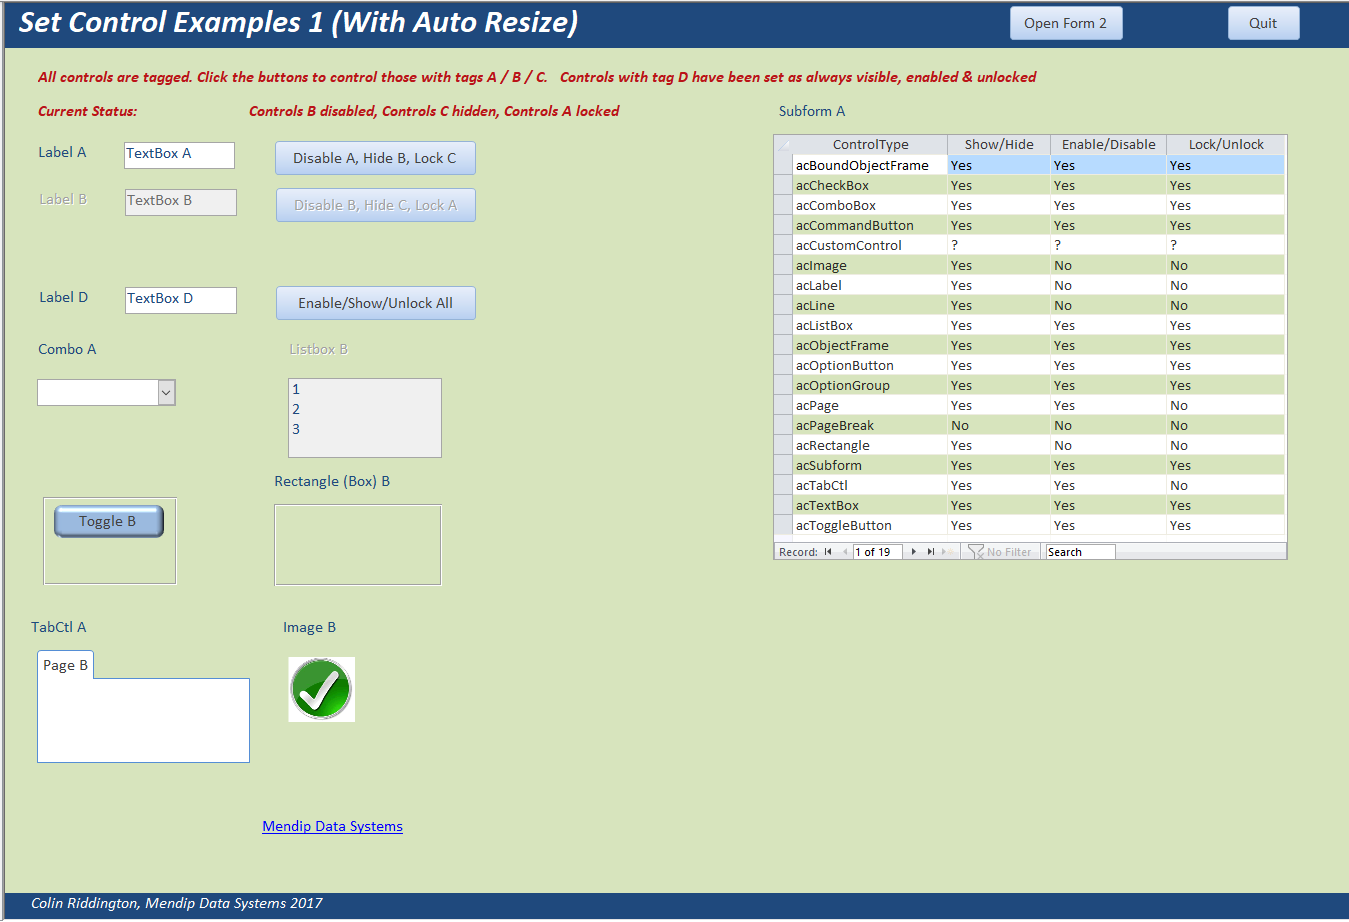Click Disable A, Hide B, Lock C button
The width and height of the screenshot is (1349, 922).
click(375, 158)
